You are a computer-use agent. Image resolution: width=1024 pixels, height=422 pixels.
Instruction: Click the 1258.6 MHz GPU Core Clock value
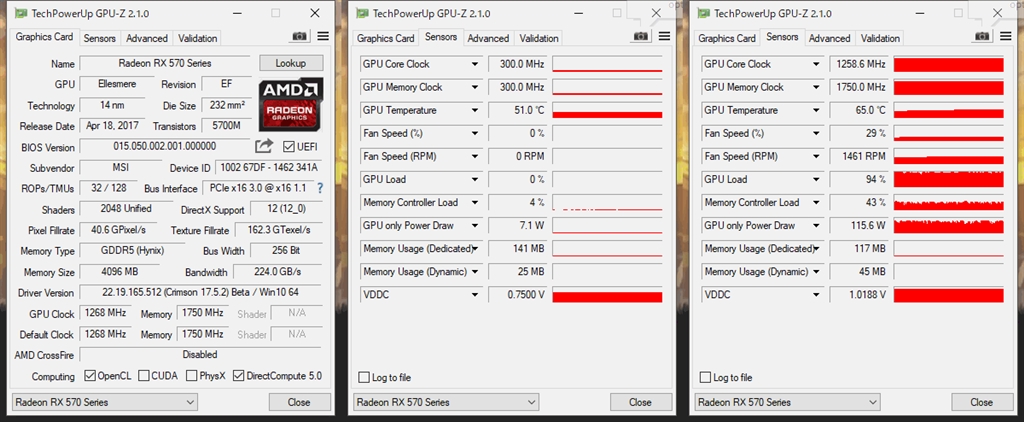pos(859,64)
